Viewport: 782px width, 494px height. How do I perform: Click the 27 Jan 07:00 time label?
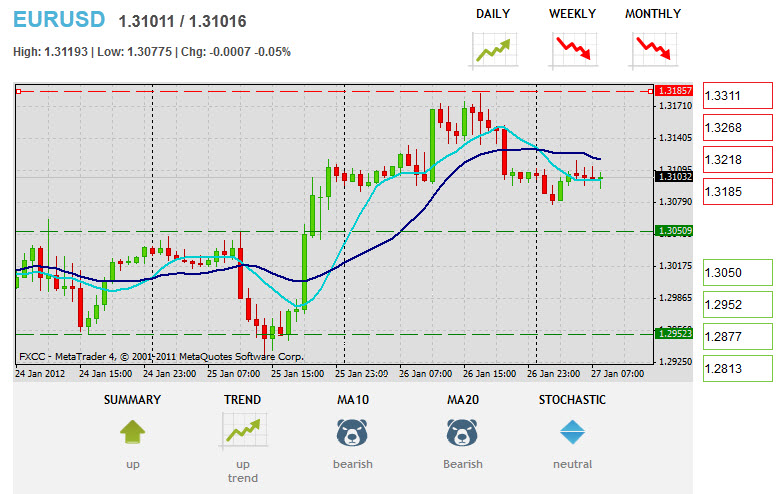click(617, 374)
